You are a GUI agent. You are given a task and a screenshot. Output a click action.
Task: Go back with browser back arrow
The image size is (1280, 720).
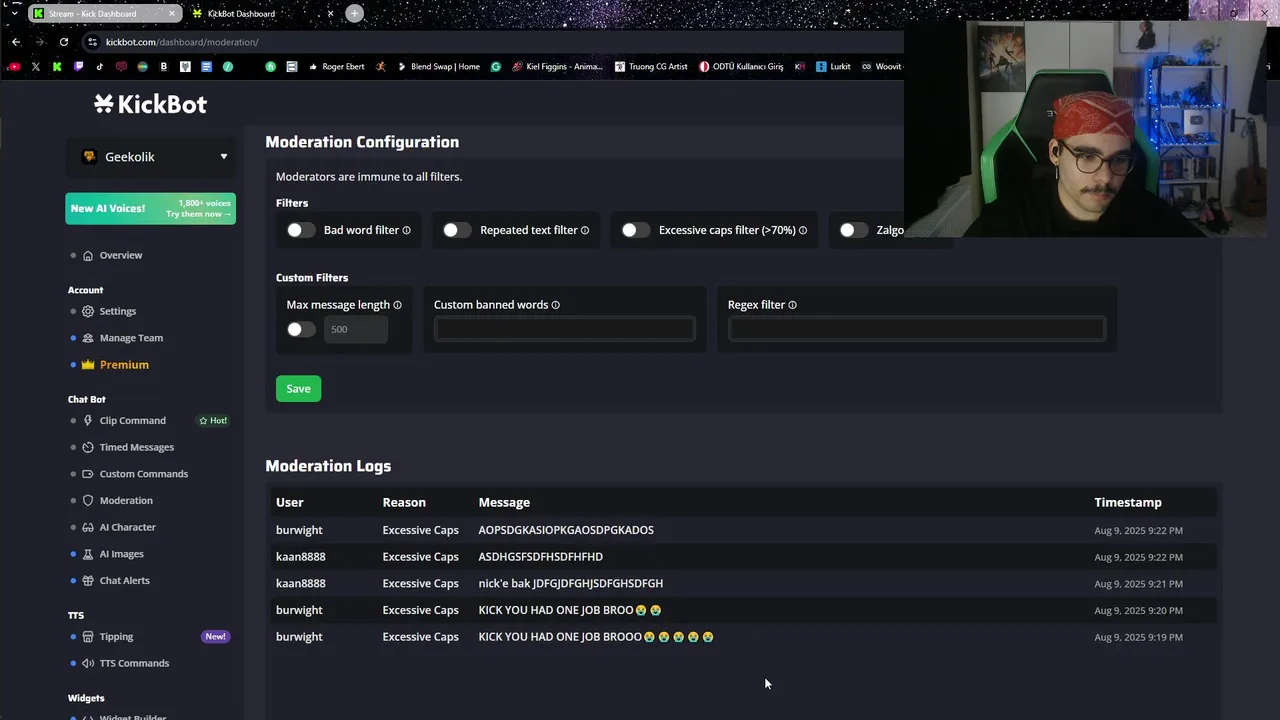pyautogui.click(x=16, y=42)
